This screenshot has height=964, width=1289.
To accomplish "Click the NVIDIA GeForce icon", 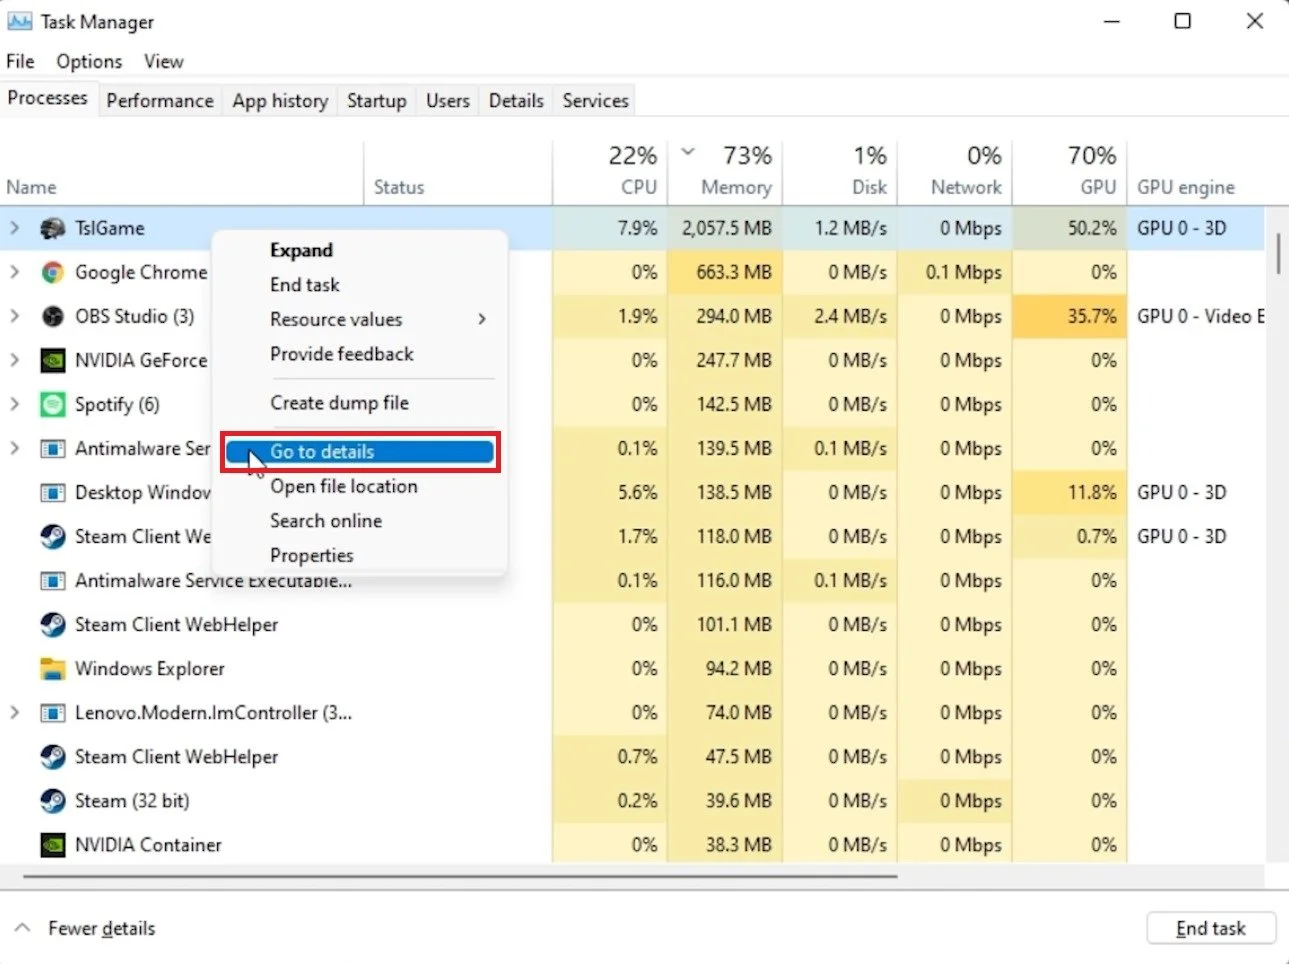I will click(x=53, y=360).
